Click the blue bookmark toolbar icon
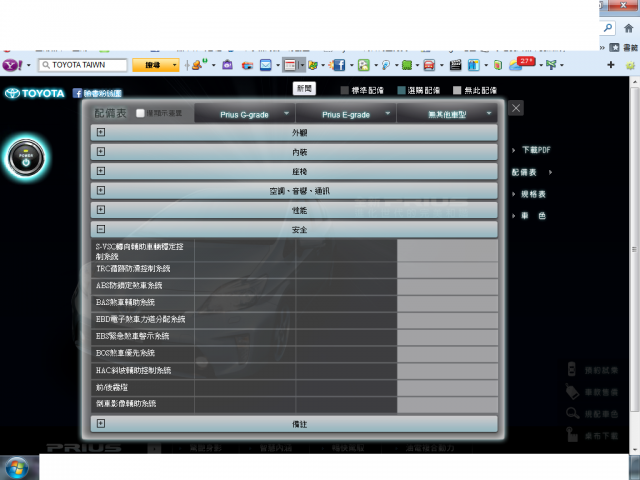This screenshot has width=640, height=480. 473,65
